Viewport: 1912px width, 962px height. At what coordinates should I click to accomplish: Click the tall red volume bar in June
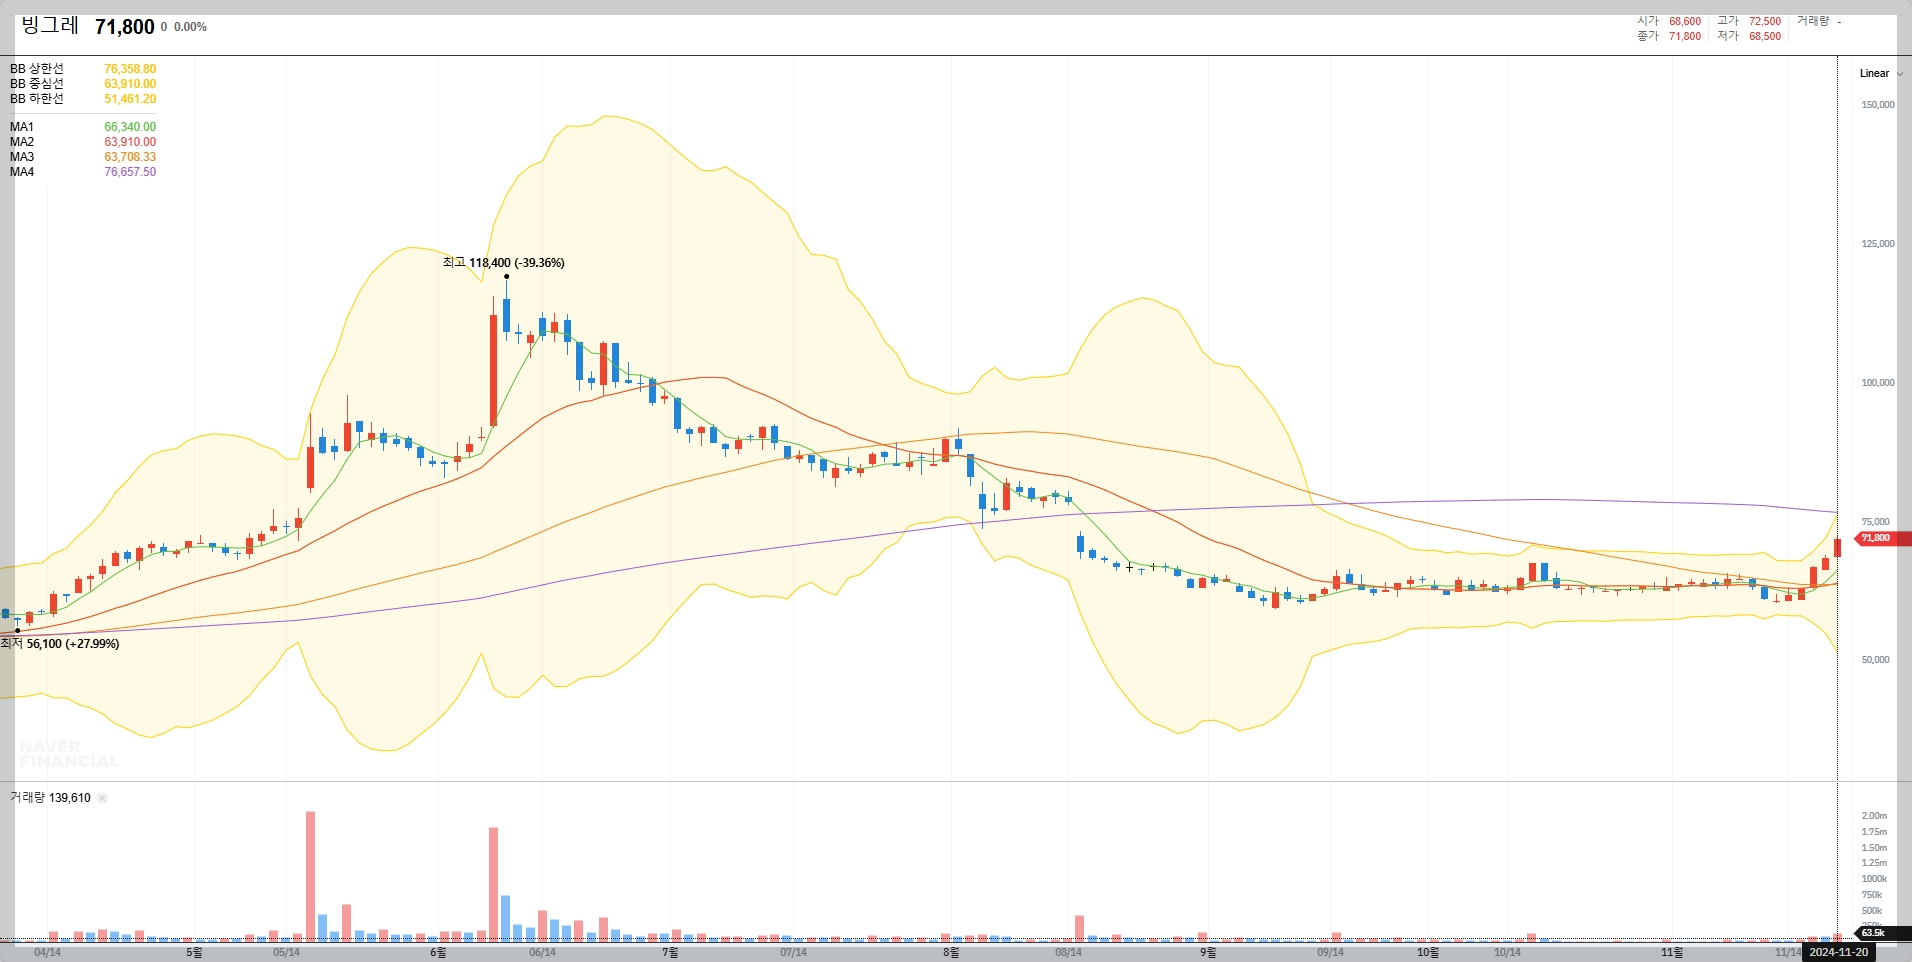click(494, 884)
